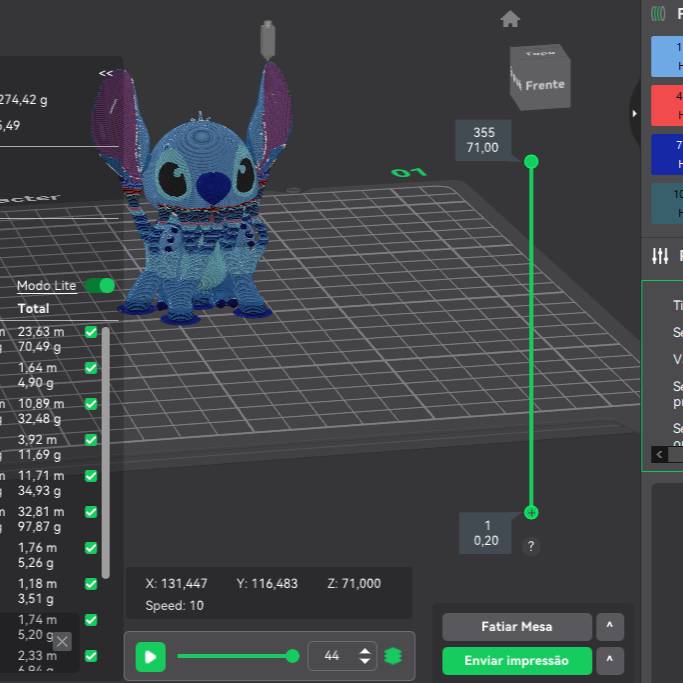Select the teal filament swatch
The height and width of the screenshot is (683, 683).
click(667, 203)
